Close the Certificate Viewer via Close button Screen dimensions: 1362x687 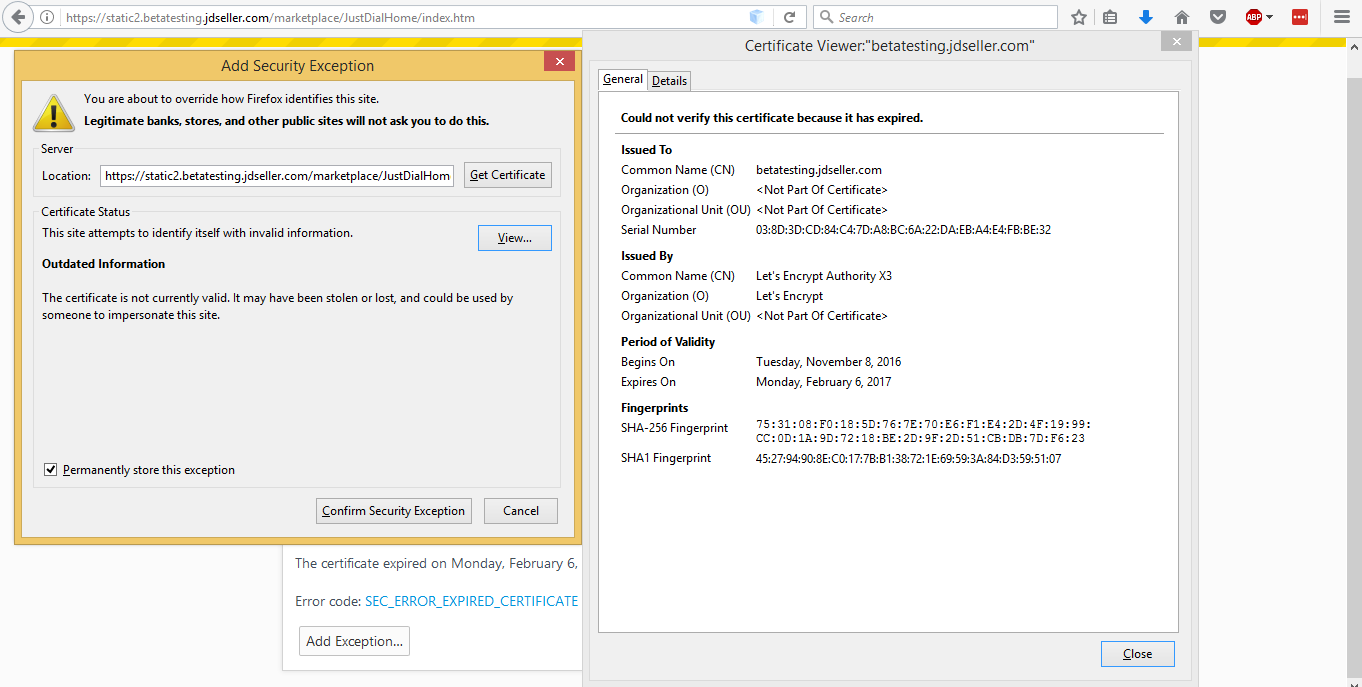click(x=1138, y=654)
